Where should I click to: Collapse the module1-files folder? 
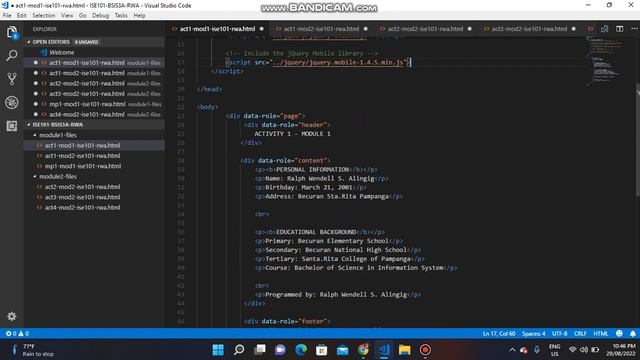(x=58, y=135)
